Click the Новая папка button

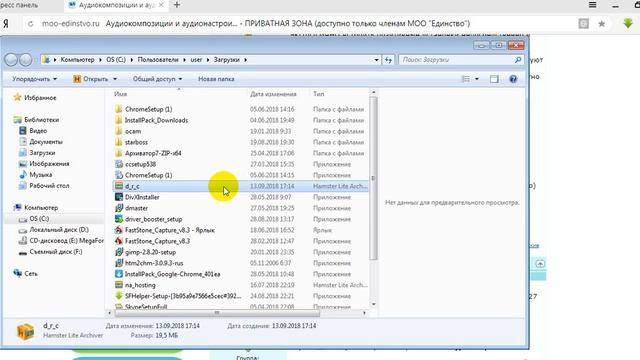coord(216,79)
